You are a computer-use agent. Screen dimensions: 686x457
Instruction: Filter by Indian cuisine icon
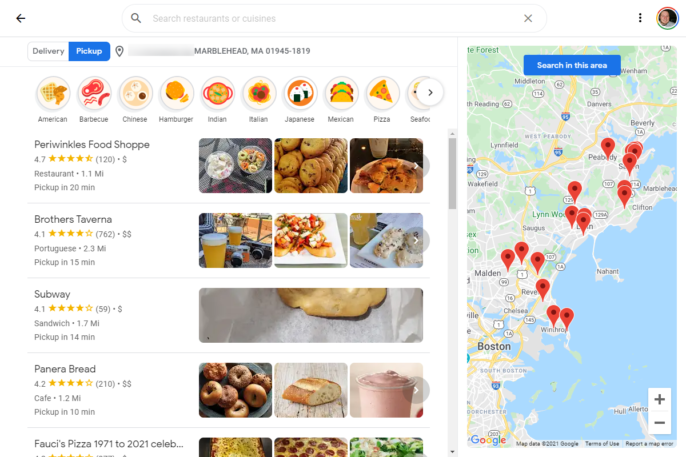(x=217, y=93)
